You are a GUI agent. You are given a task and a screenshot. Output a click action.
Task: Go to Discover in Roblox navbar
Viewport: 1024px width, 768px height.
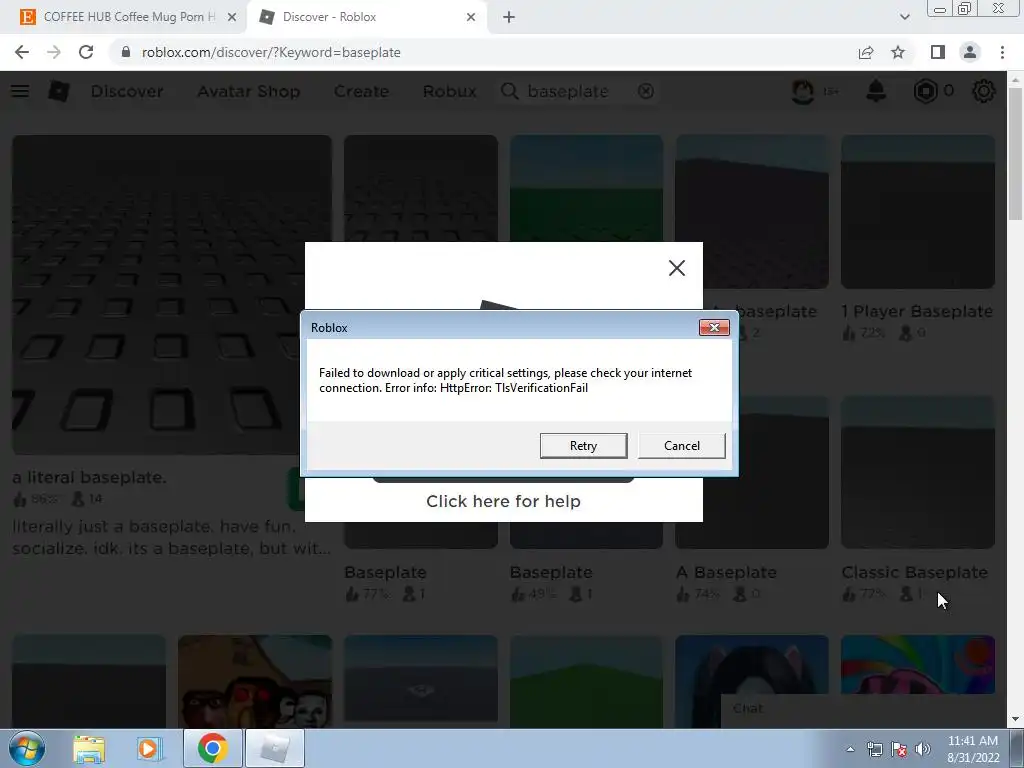click(x=127, y=91)
